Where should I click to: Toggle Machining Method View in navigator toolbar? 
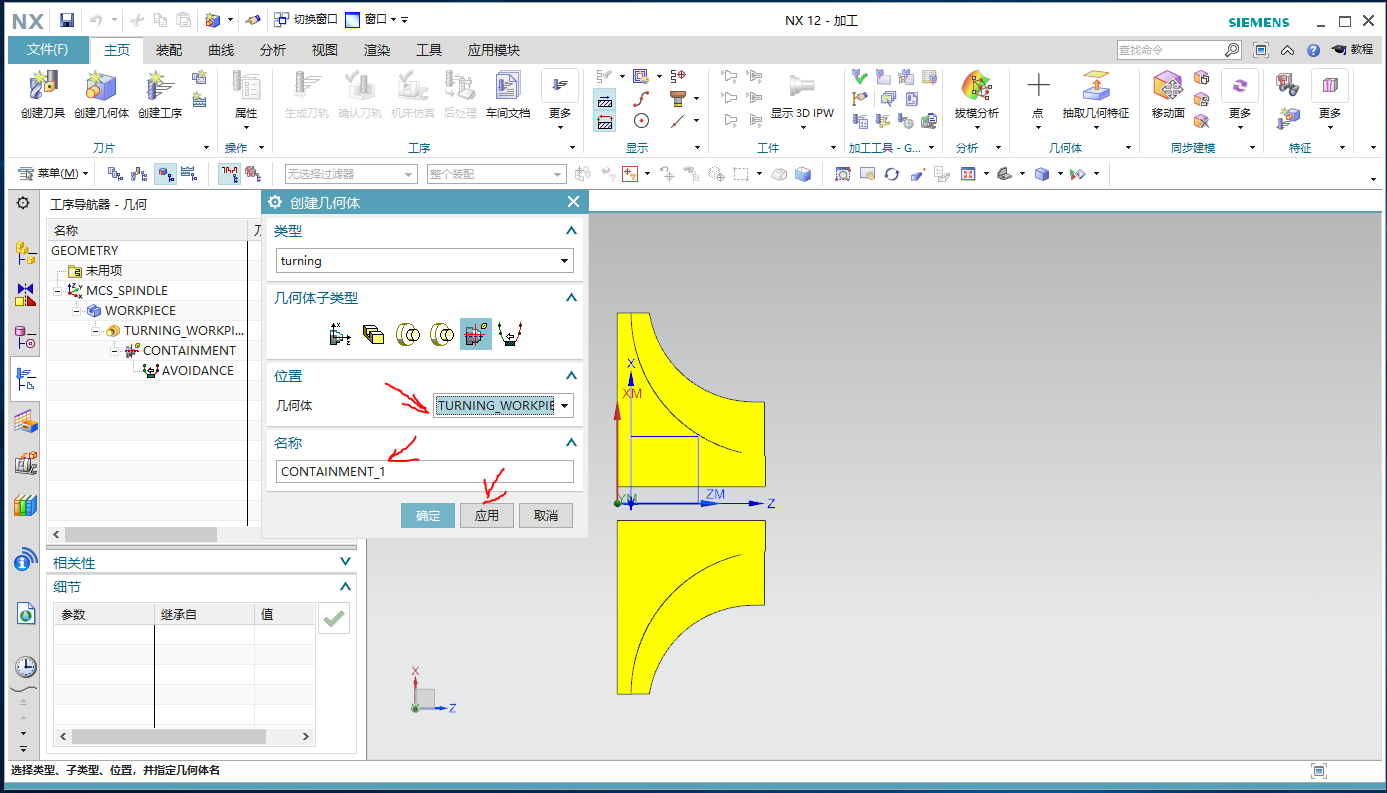coord(190,174)
